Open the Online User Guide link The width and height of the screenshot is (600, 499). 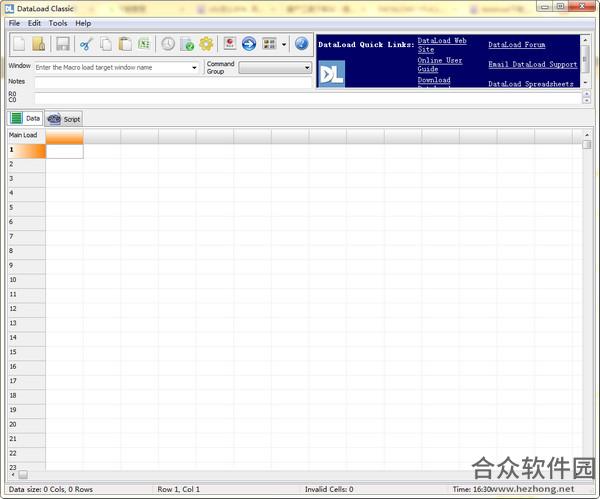(440, 65)
